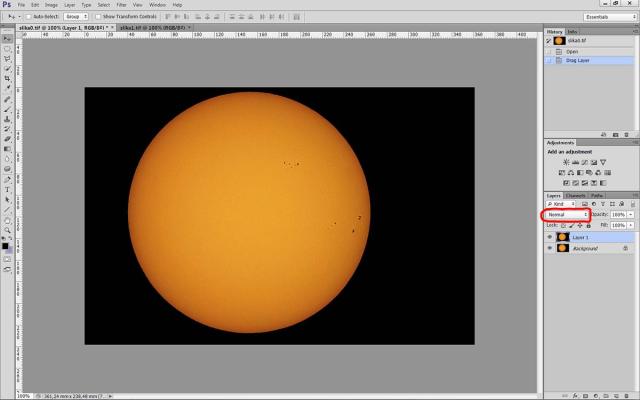640x400 pixels.
Task: Select the Lasso tool
Action: (7, 58)
